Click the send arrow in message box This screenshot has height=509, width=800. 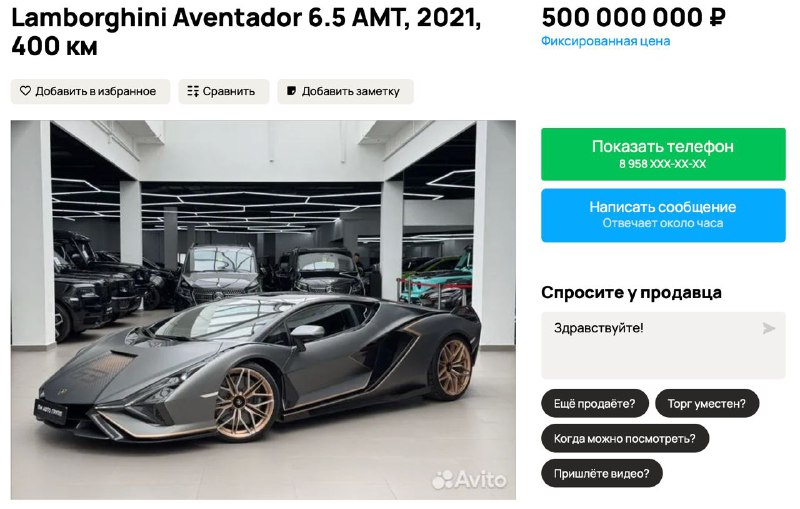tap(768, 328)
